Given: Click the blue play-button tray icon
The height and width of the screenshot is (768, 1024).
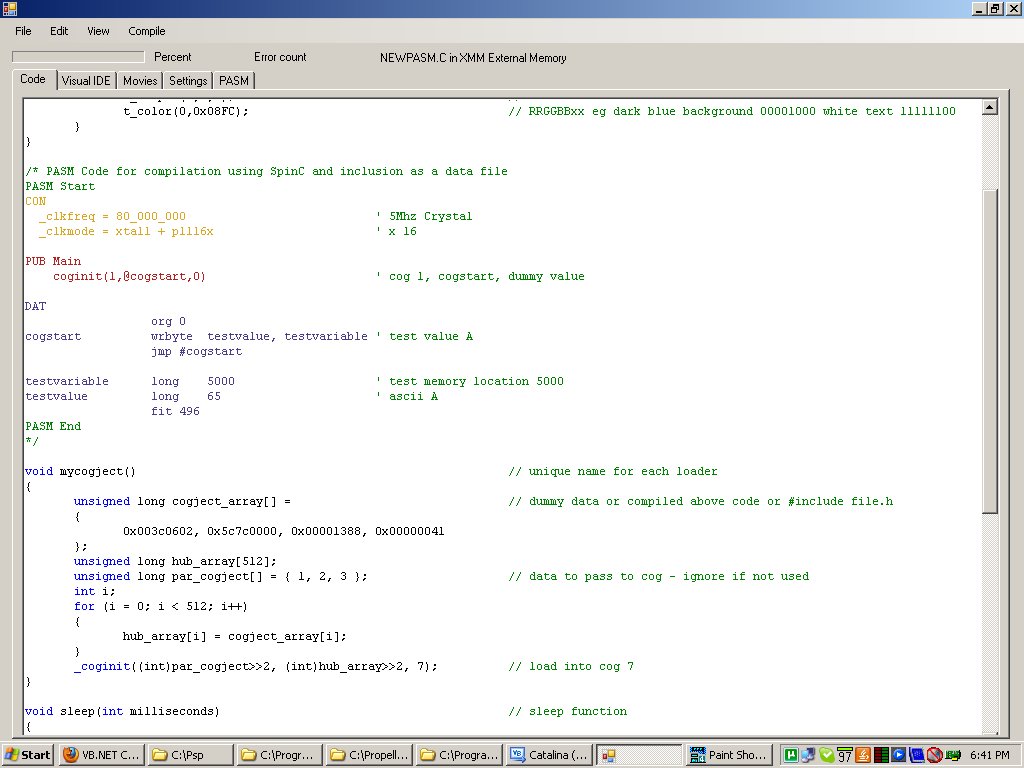Looking at the screenshot, I should [x=899, y=755].
